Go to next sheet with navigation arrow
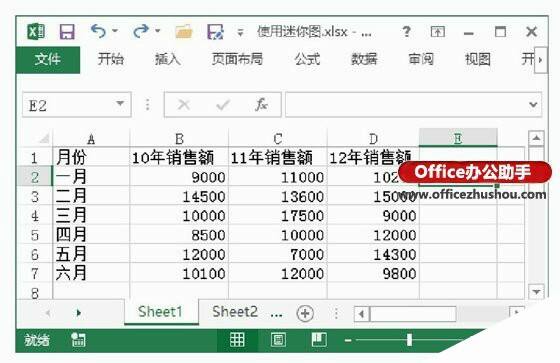The width and height of the screenshot is (560, 363). tap(79, 313)
